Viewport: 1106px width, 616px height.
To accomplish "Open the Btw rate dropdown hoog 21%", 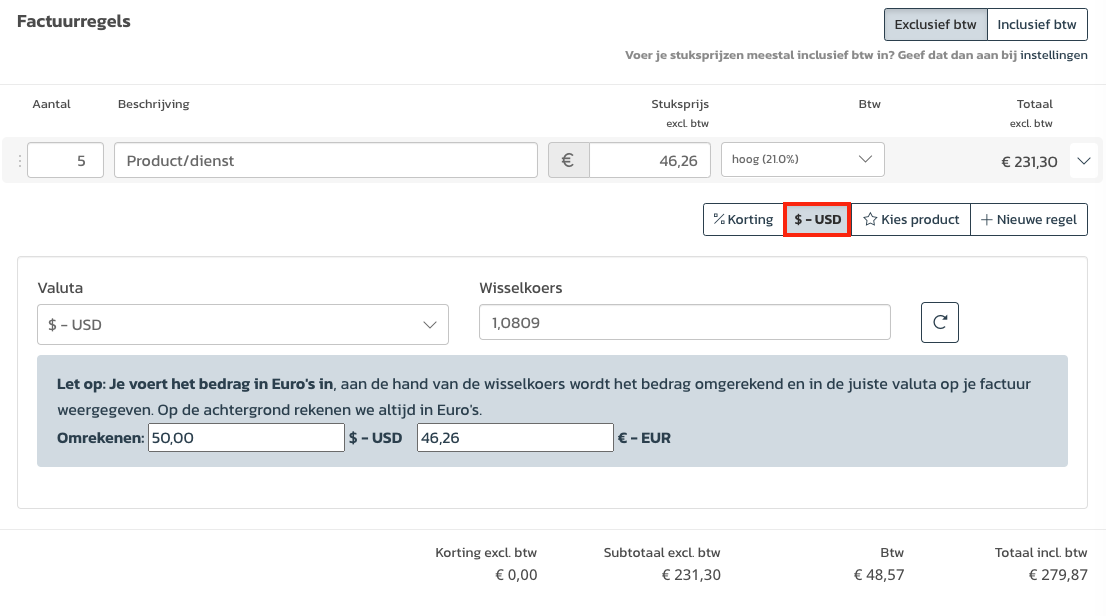I will [802, 159].
